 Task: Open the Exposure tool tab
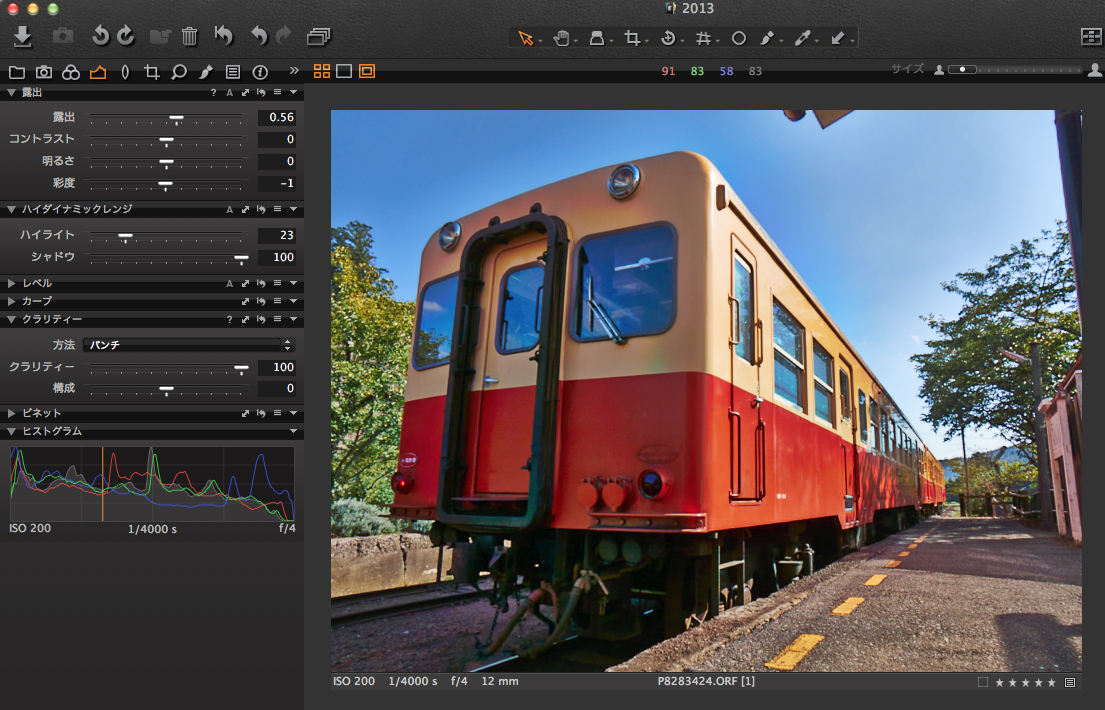[x=97, y=72]
